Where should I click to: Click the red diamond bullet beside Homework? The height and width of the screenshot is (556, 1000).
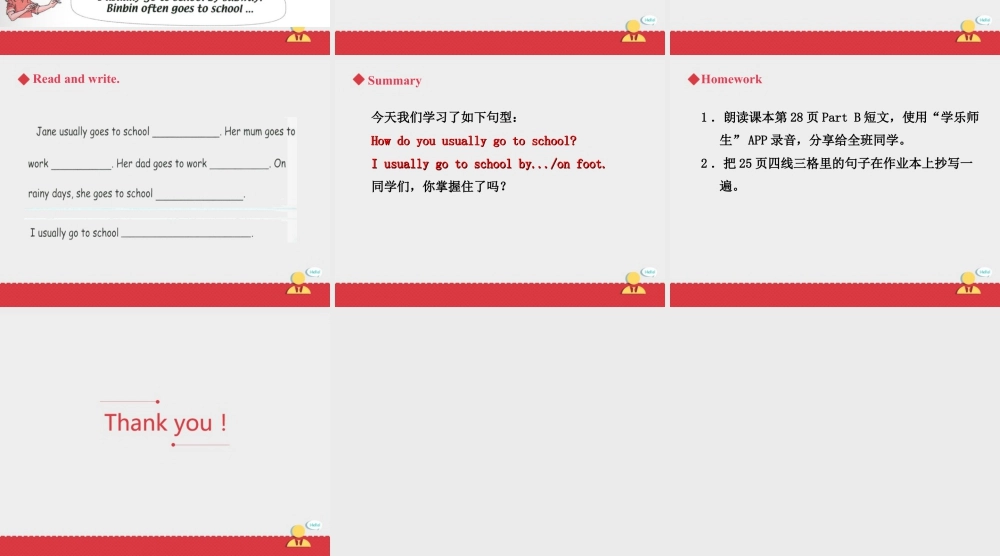[693, 79]
